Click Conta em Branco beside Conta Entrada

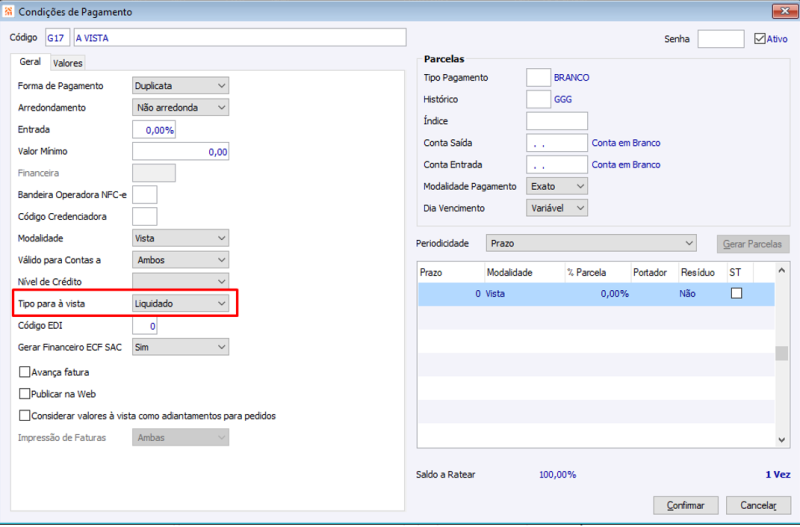[x=626, y=165]
